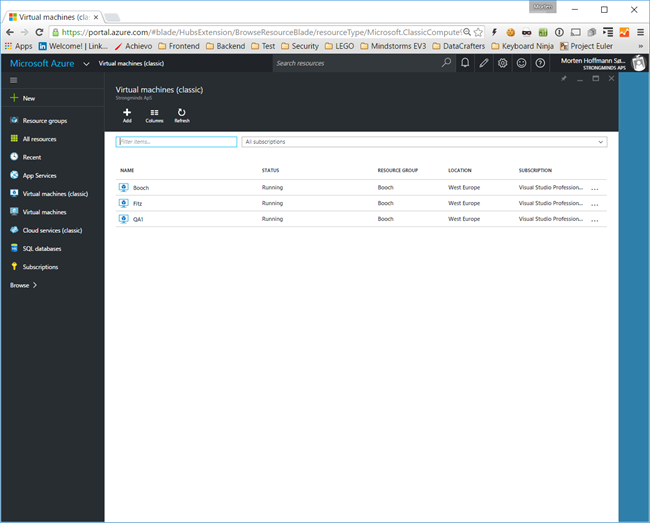Refresh the virtual machines list
This screenshot has width=650, height=523.
pos(182,115)
